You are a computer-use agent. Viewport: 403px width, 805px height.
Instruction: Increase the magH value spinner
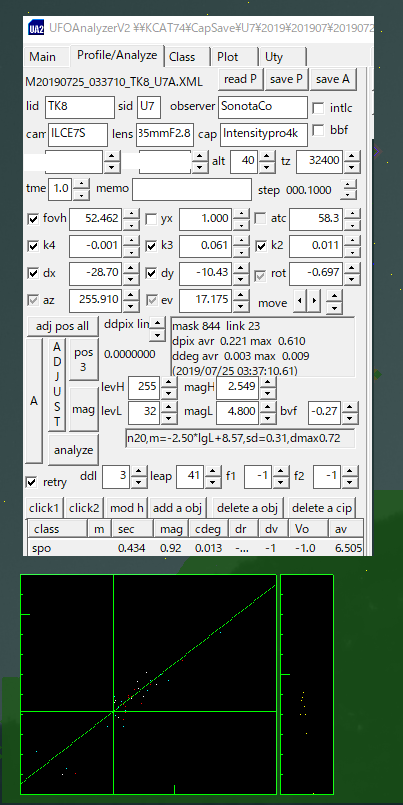[267, 381]
